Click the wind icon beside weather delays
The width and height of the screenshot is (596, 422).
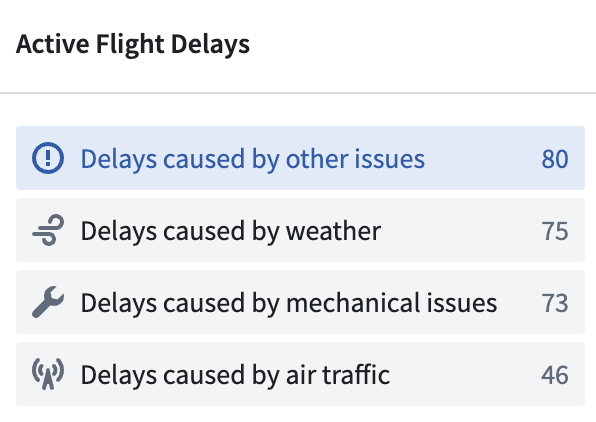tap(48, 230)
